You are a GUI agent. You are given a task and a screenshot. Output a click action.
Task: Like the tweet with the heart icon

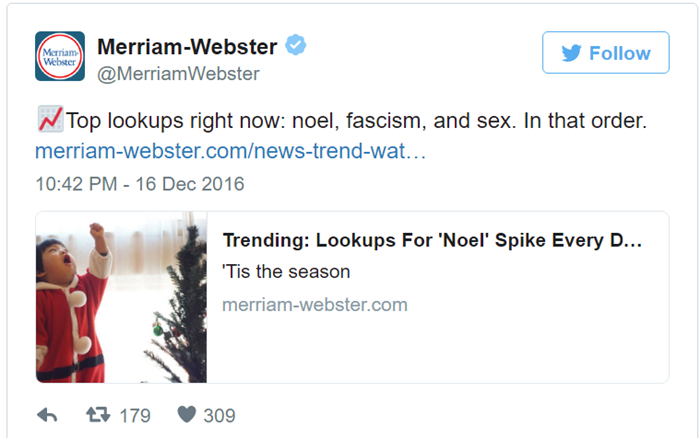pyautogui.click(x=186, y=415)
